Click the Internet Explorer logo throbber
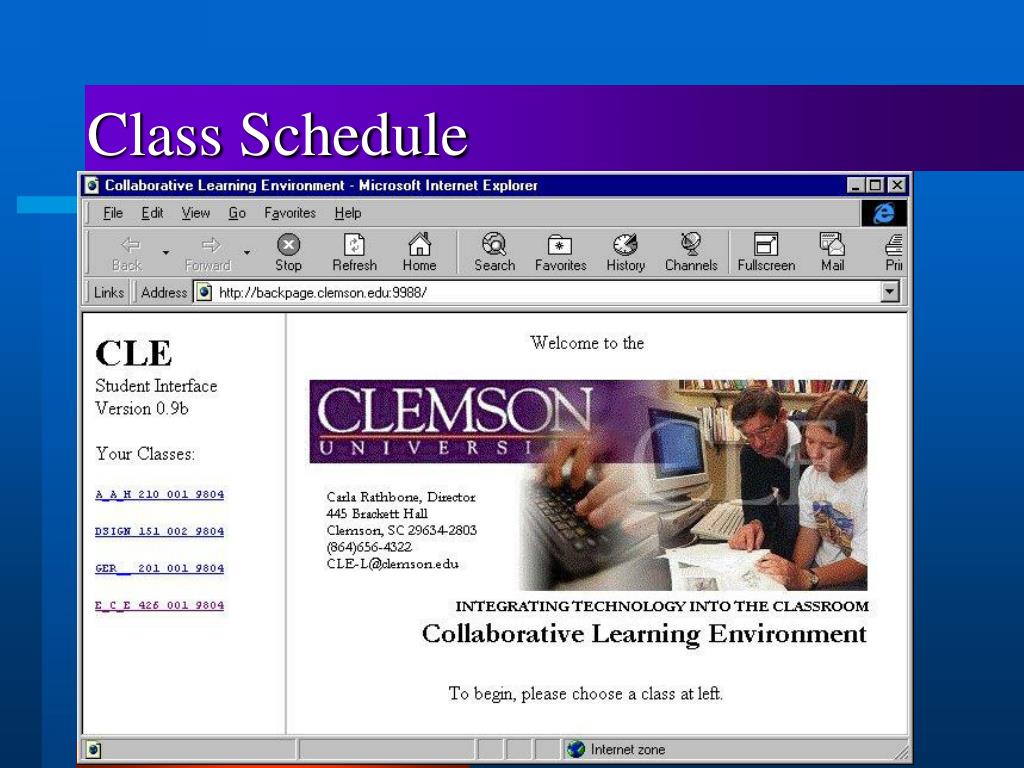1024x768 pixels. 884,213
